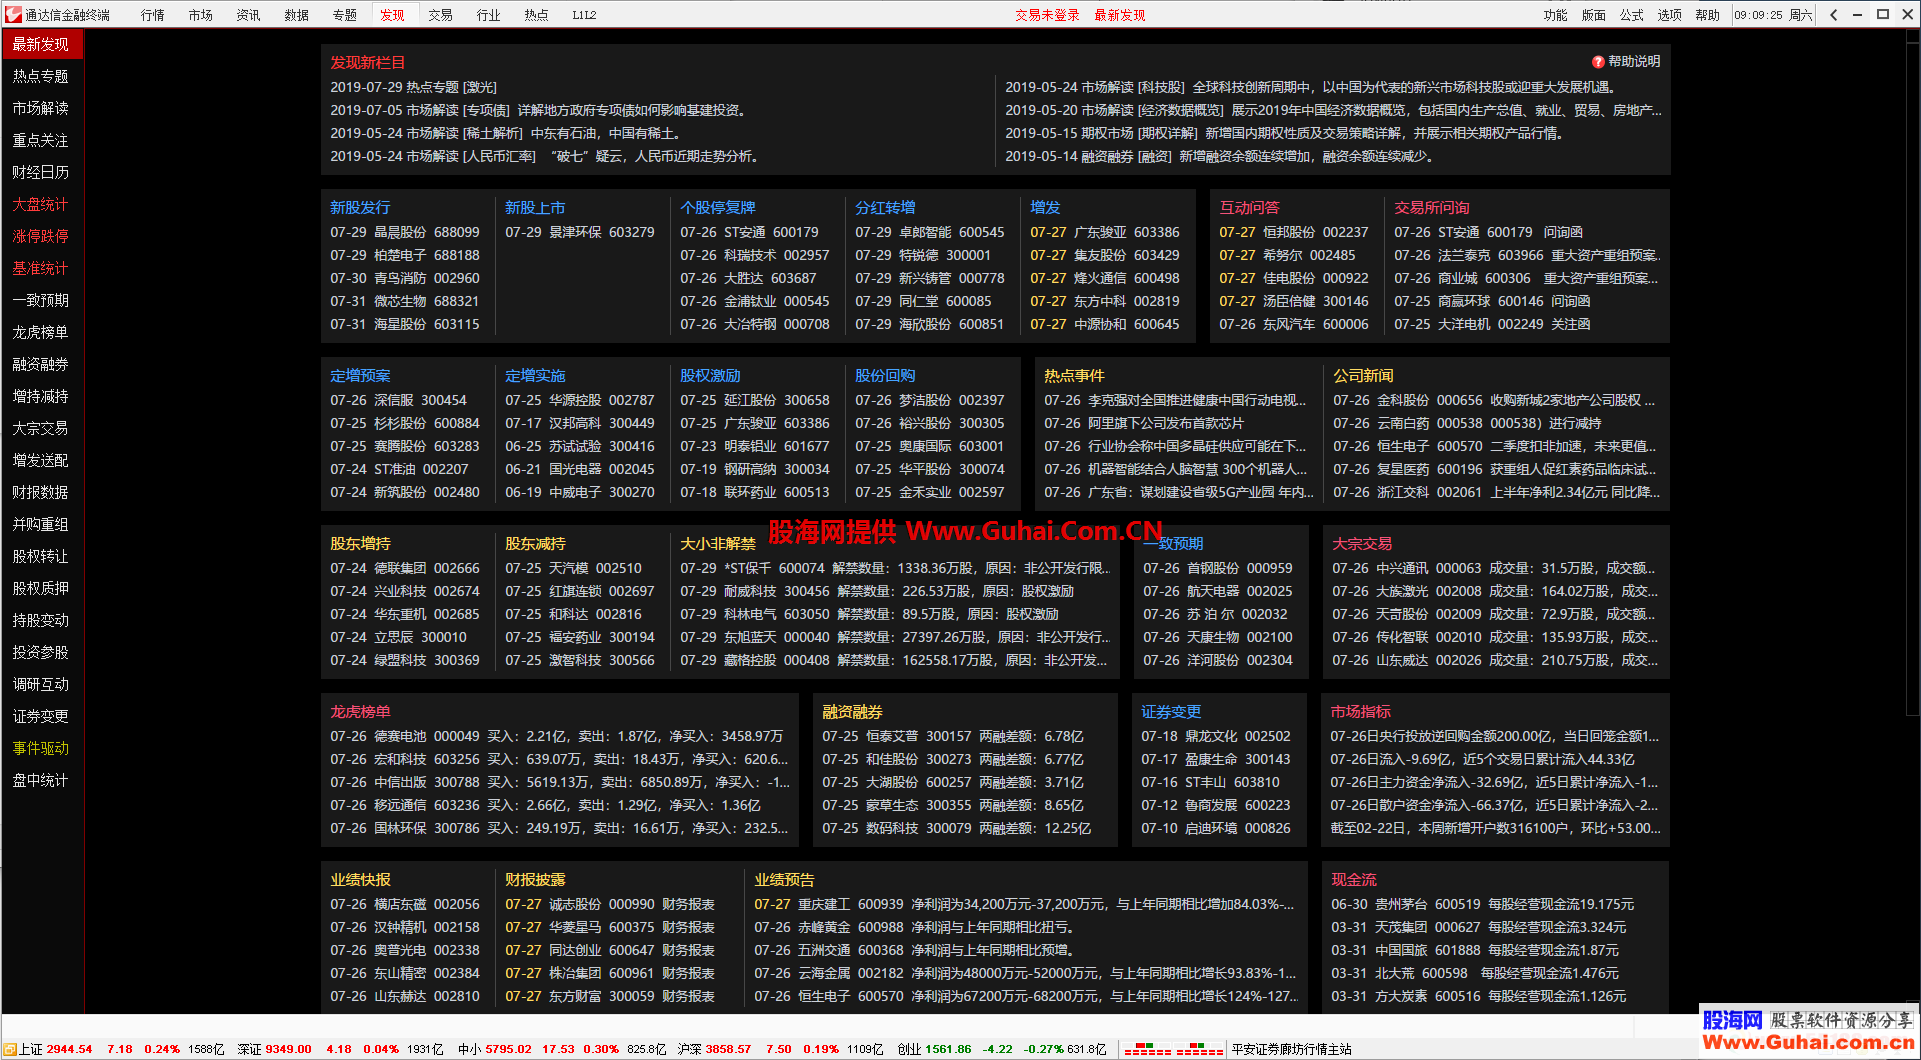Open the 选项 menu
This screenshot has height=1060, width=1921.
[1670, 15]
